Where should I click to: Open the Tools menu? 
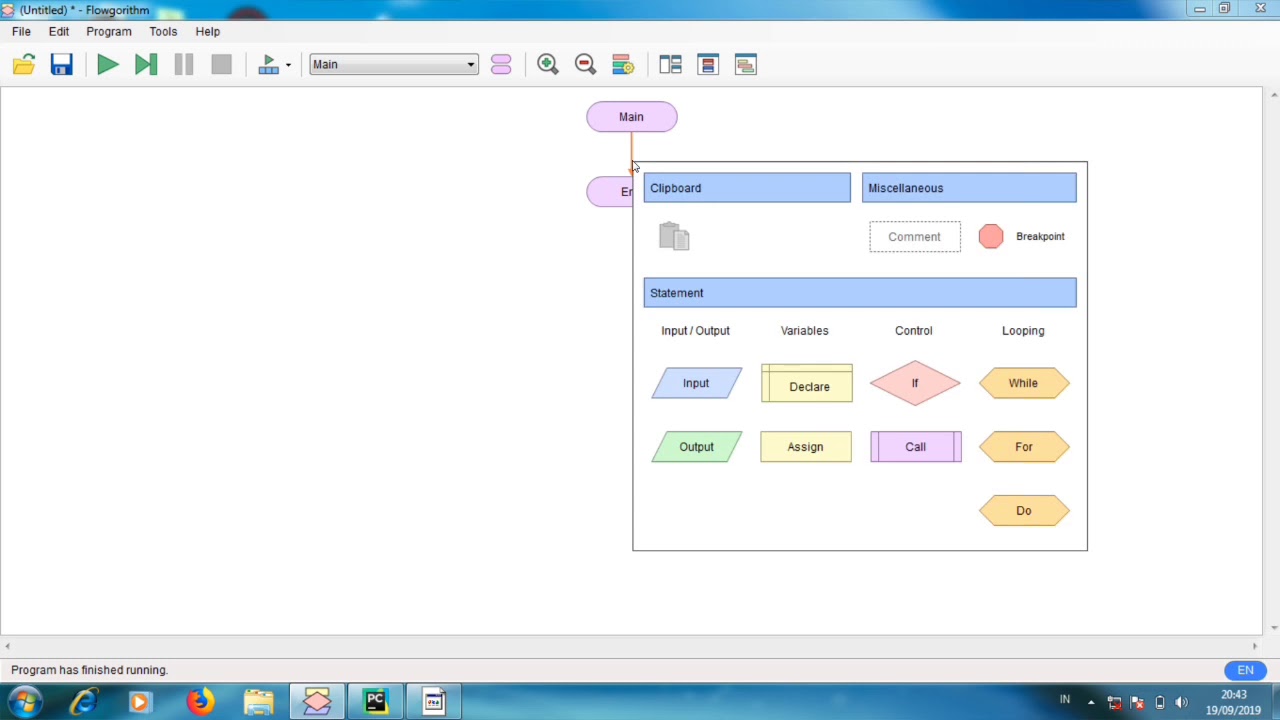coord(163,31)
